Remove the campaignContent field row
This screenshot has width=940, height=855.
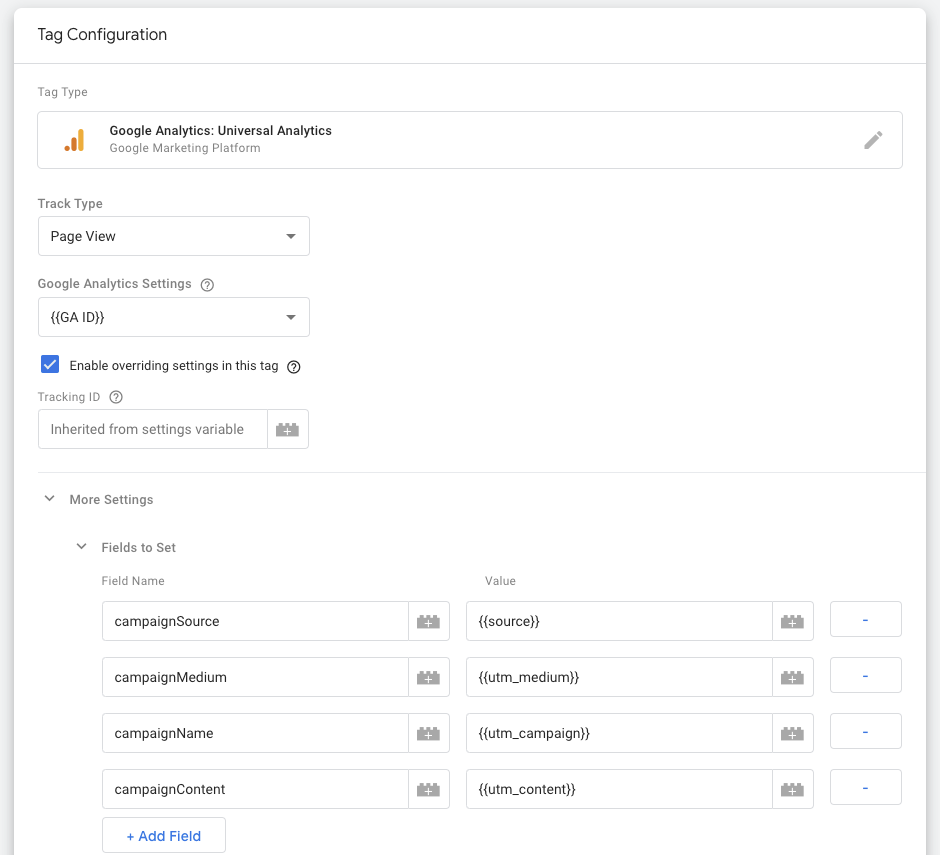coord(866,787)
